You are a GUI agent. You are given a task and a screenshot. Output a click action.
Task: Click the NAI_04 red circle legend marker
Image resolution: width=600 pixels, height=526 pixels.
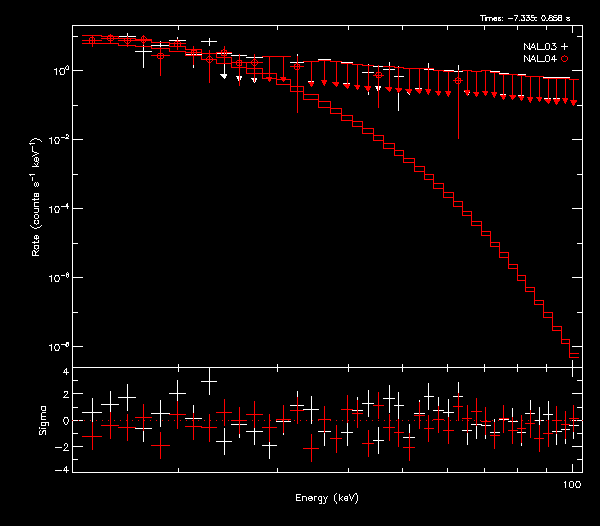[565, 60]
